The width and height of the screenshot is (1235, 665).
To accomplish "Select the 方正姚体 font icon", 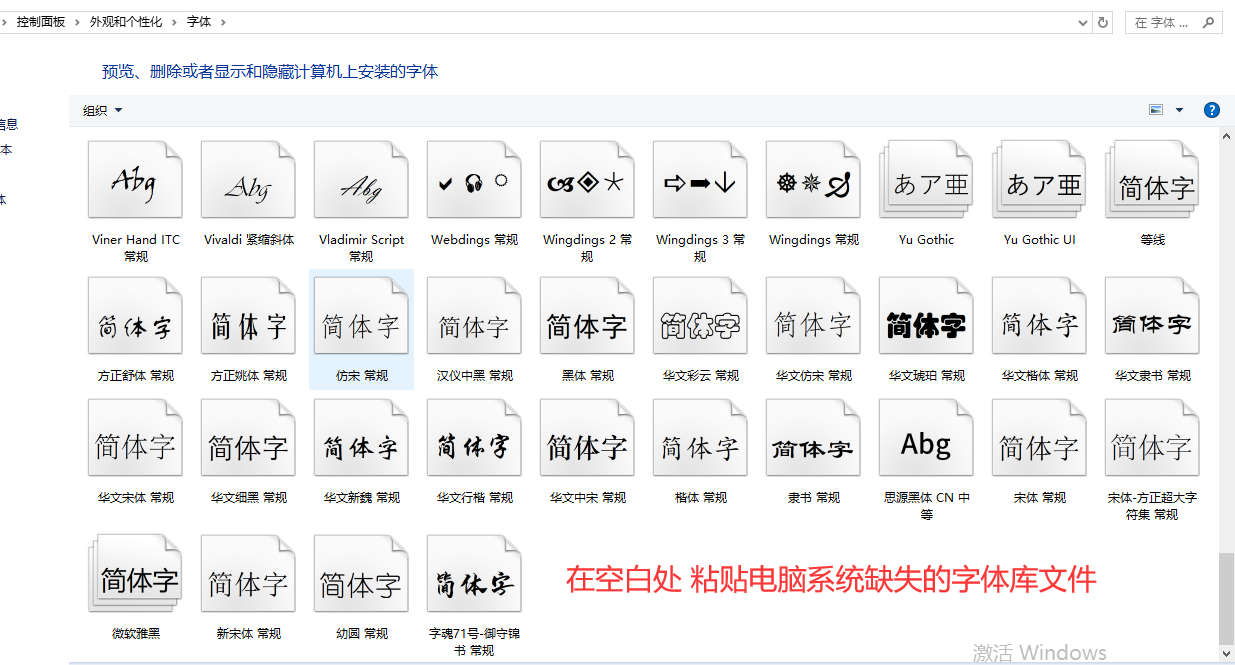I will 249,316.
